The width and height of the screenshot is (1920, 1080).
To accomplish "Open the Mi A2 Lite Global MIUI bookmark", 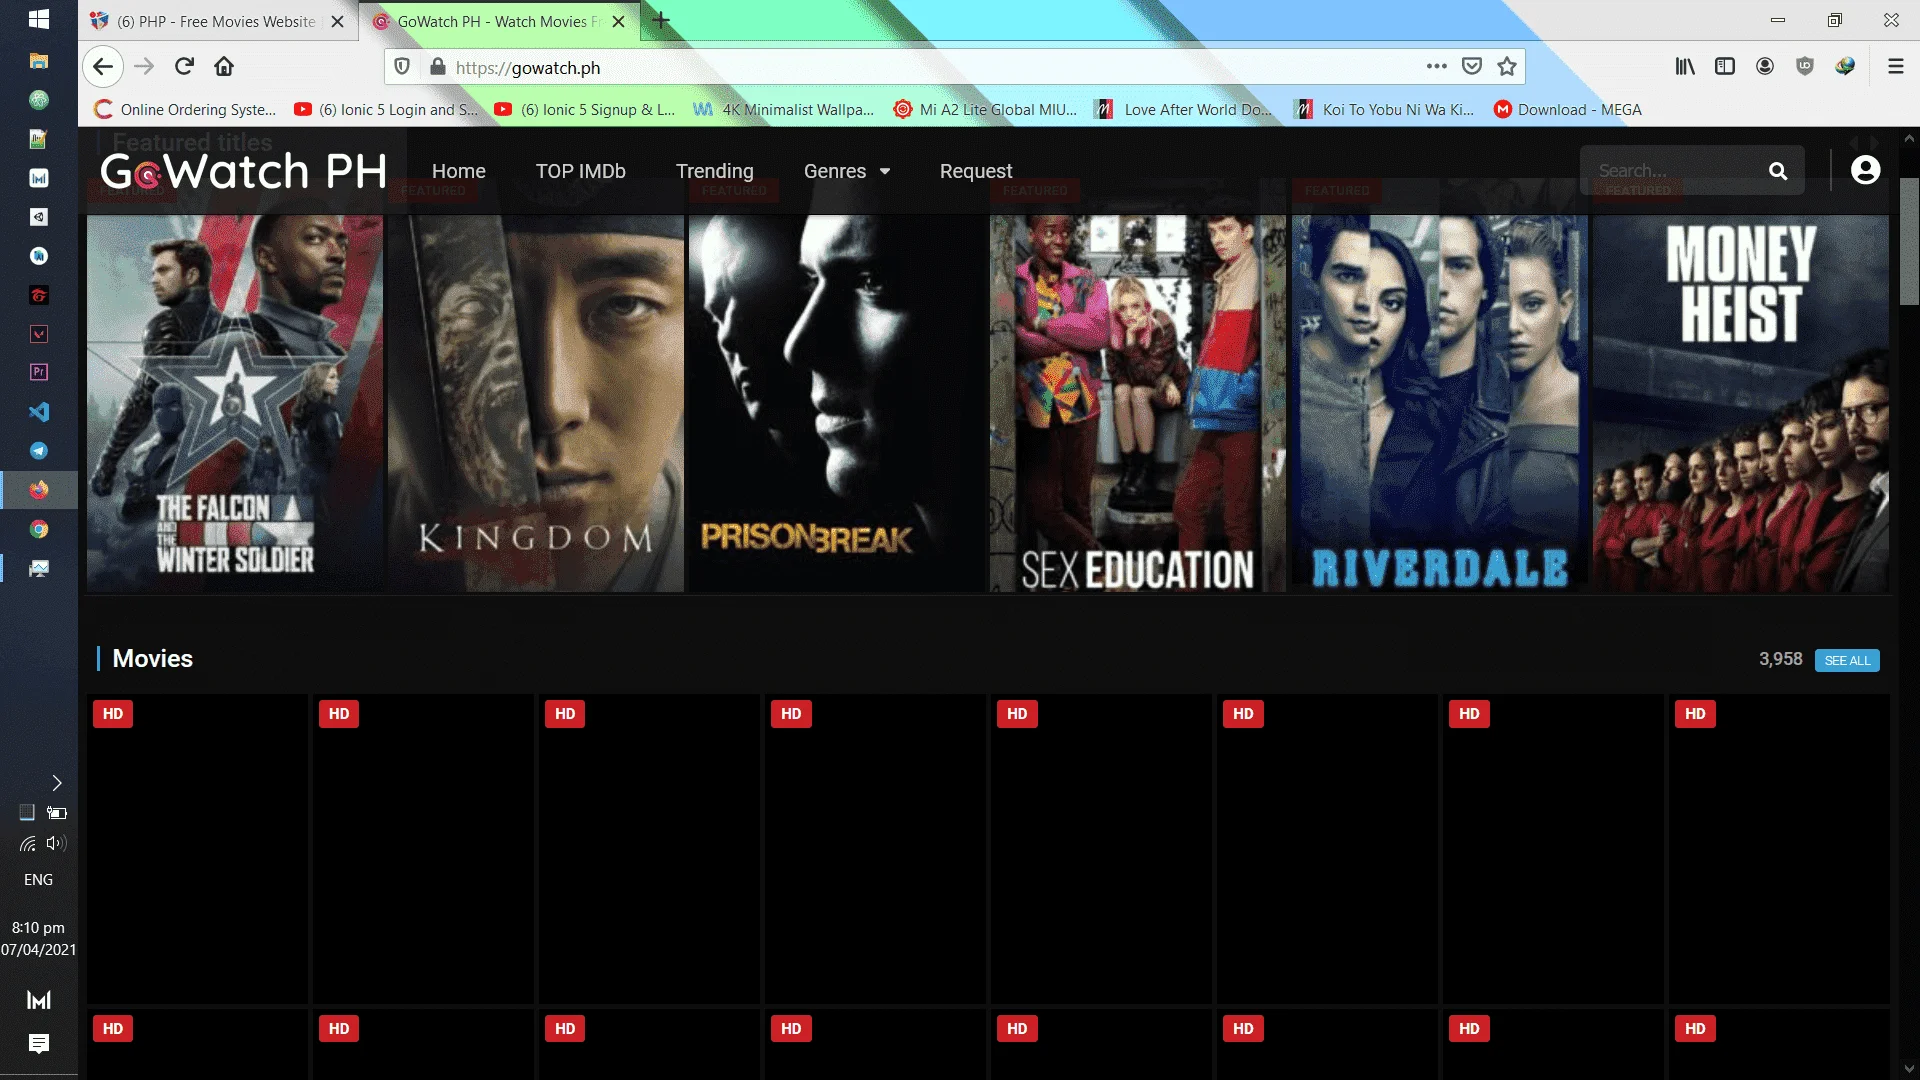I will [985, 110].
